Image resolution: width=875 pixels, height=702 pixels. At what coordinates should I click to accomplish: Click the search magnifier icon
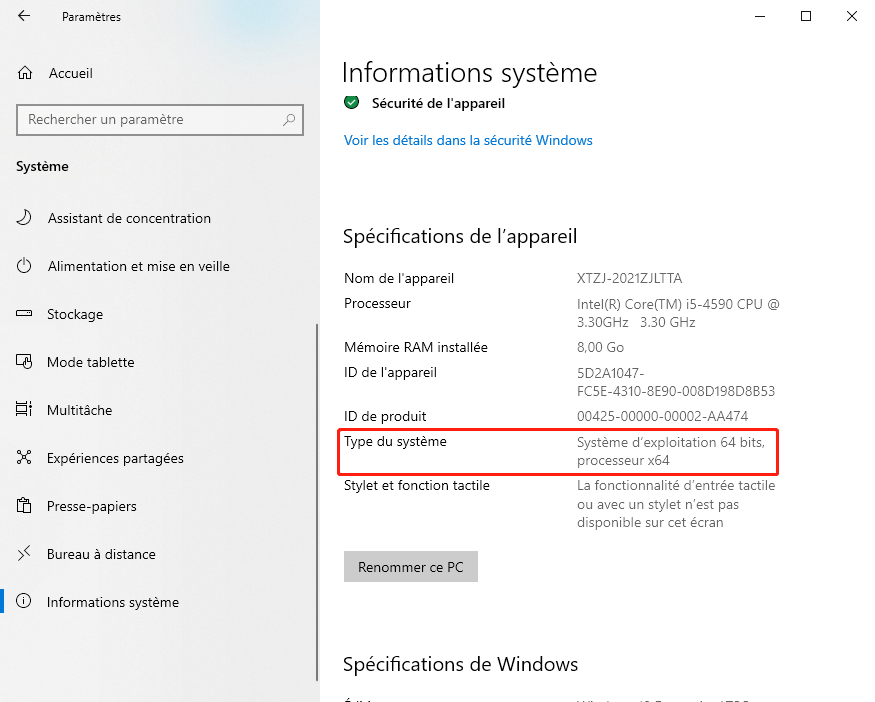point(289,120)
